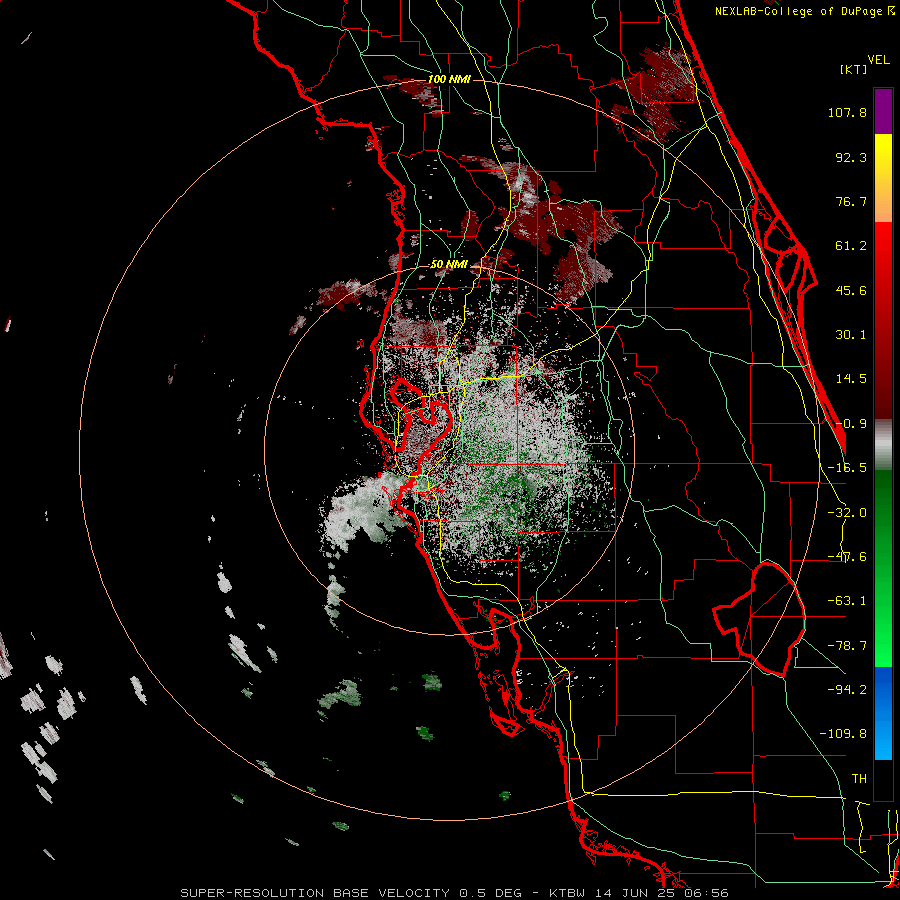
Task: Select the -78.7 scale value
Action: point(847,646)
